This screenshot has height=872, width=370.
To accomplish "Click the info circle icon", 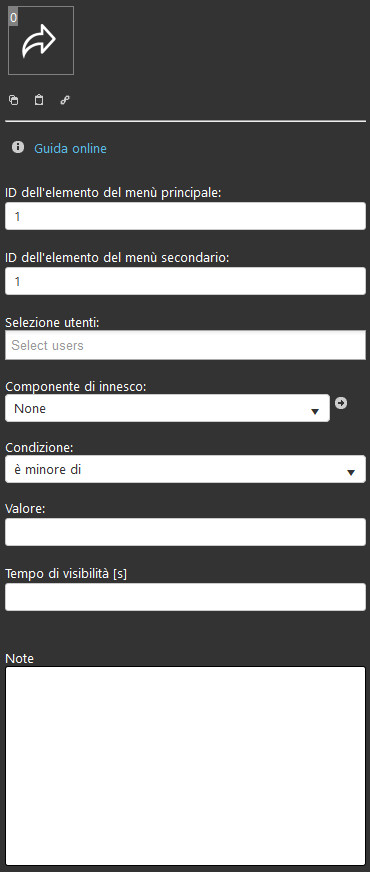I will click(18, 147).
